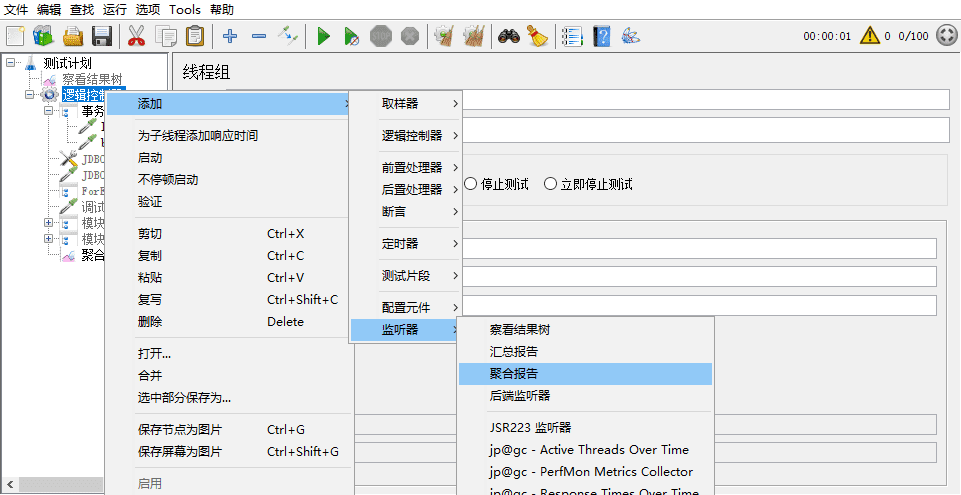This screenshot has height=495, width=961.
Task: Choose 复写 (Ctrl+Shift+C) context menu entry
Action: click(230, 300)
